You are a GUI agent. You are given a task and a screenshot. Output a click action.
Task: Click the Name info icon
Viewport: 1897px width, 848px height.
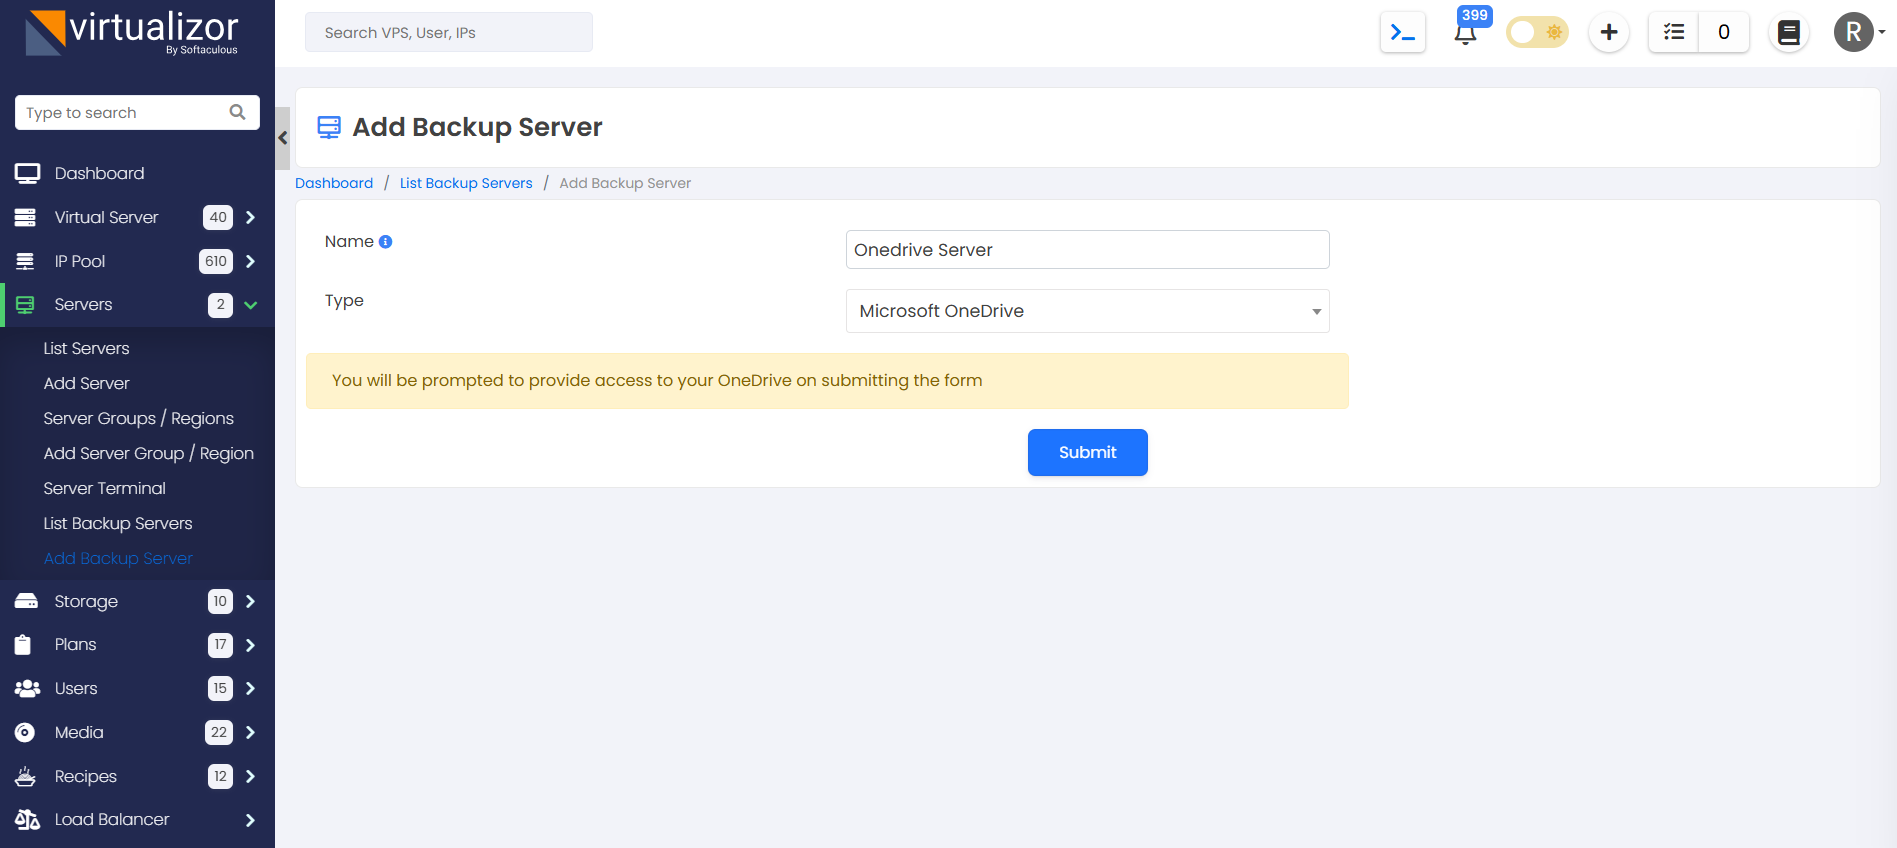tap(385, 242)
